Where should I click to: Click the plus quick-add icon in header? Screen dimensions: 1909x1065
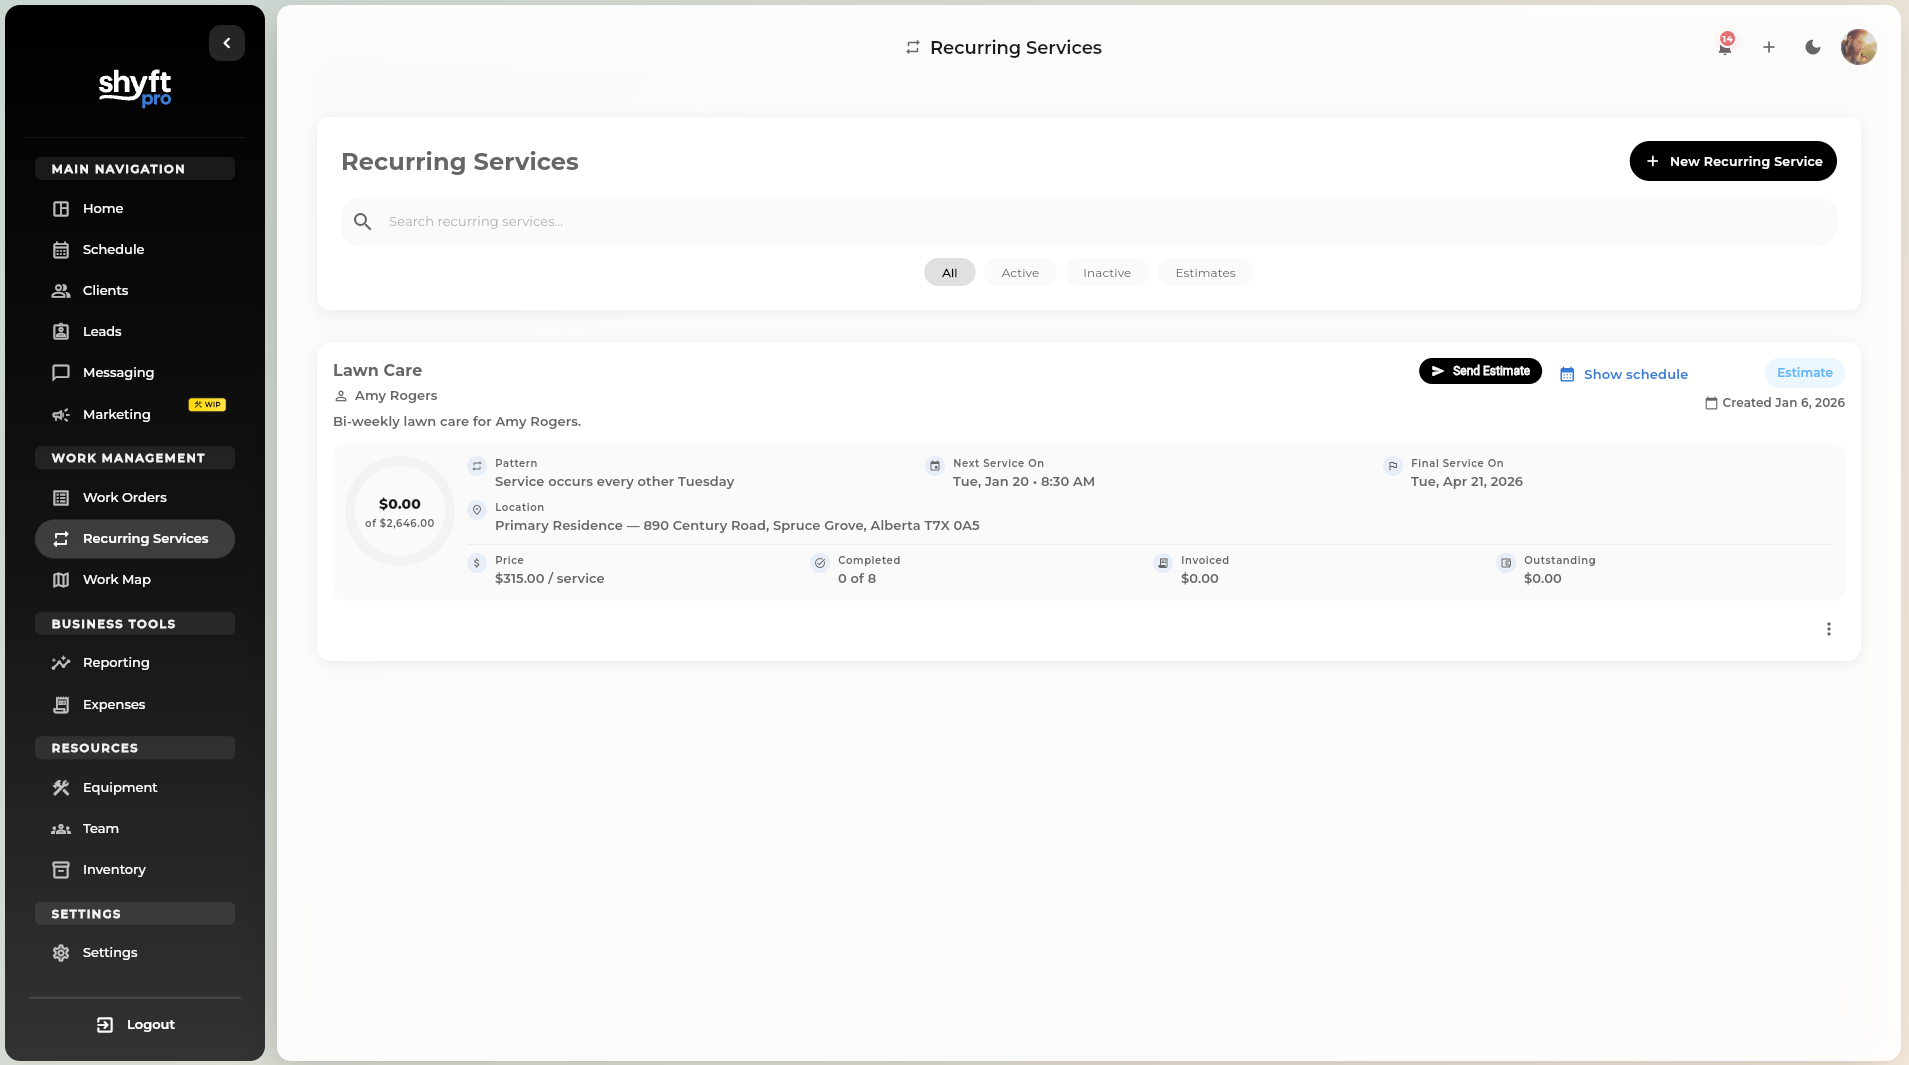pyautogui.click(x=1769, y=47)
